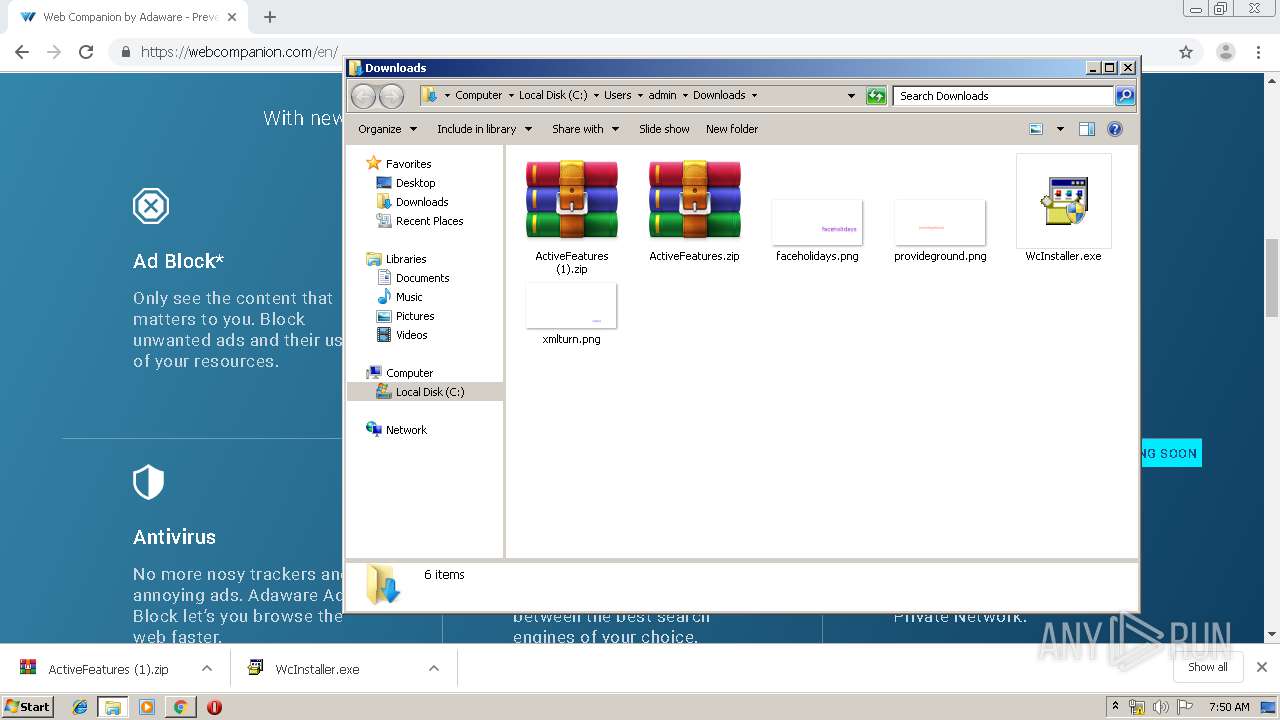Image resolution: width=1280 pixels, height=720 pixels.
Task: Select faceholidays.png thumbnail
Action: (817, 222)
